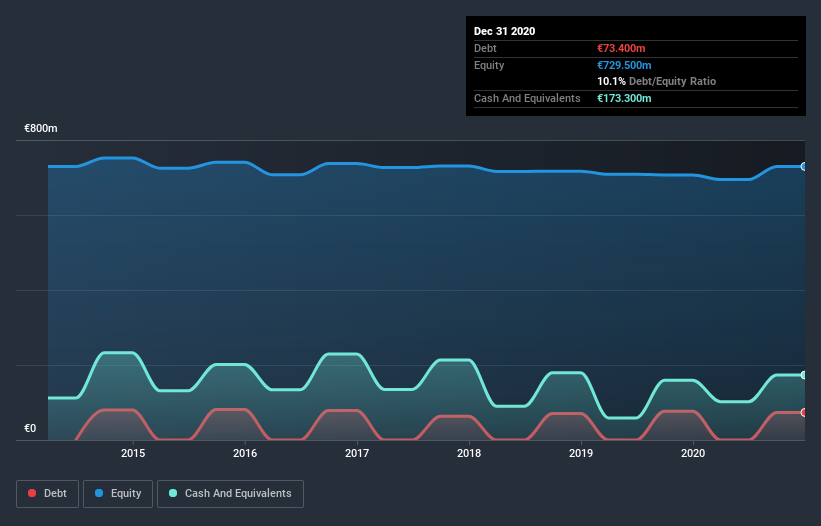Click the €173.300m cash value

[x=624, y=98]
